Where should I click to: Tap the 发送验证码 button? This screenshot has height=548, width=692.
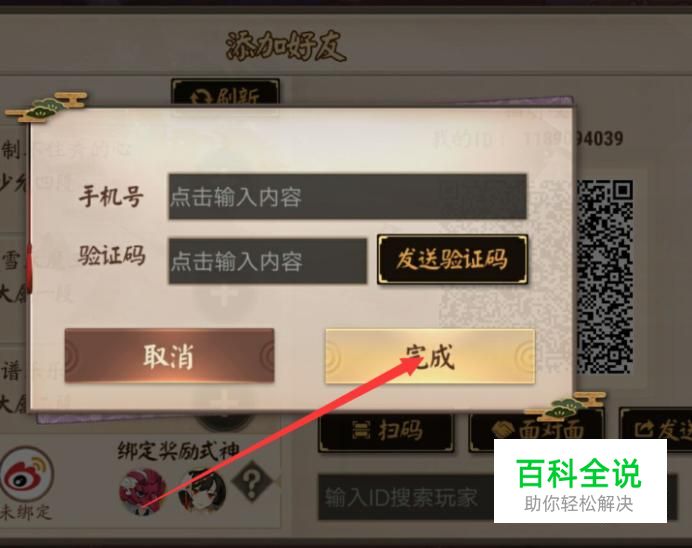tap(452, 259)
